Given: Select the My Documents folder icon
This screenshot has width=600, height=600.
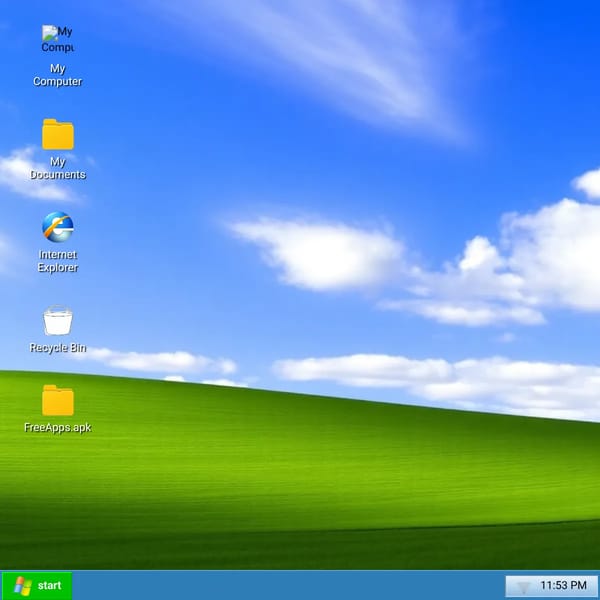Looking at the screenshot, I should pyautogui.click(x=58, y=134).
